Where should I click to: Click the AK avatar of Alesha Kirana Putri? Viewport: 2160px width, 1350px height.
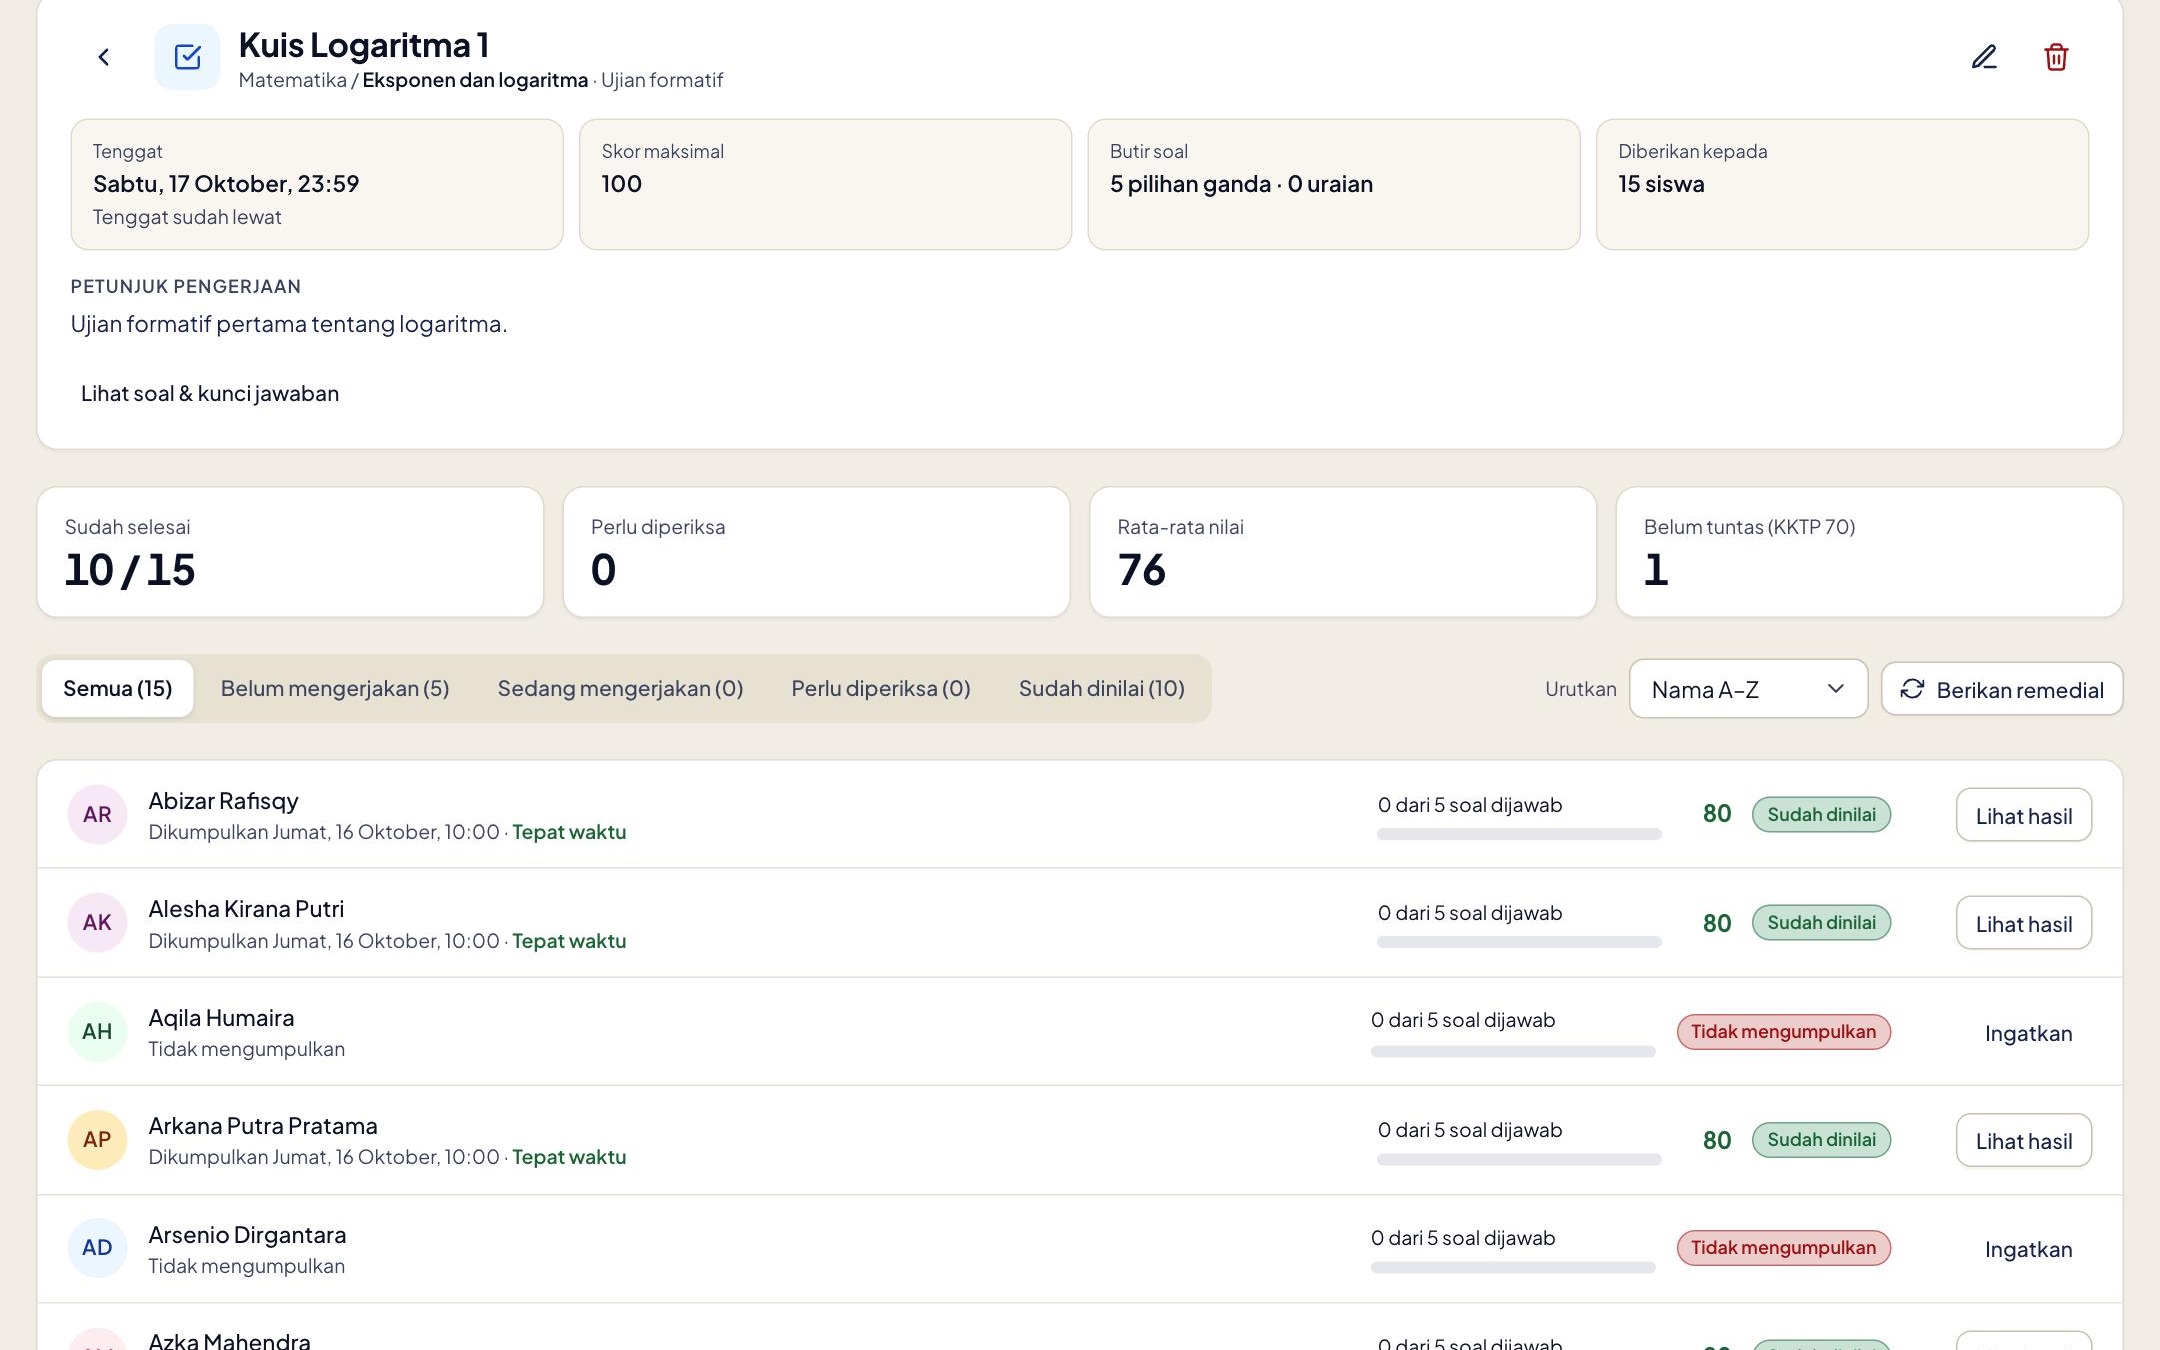click(97, 922)
